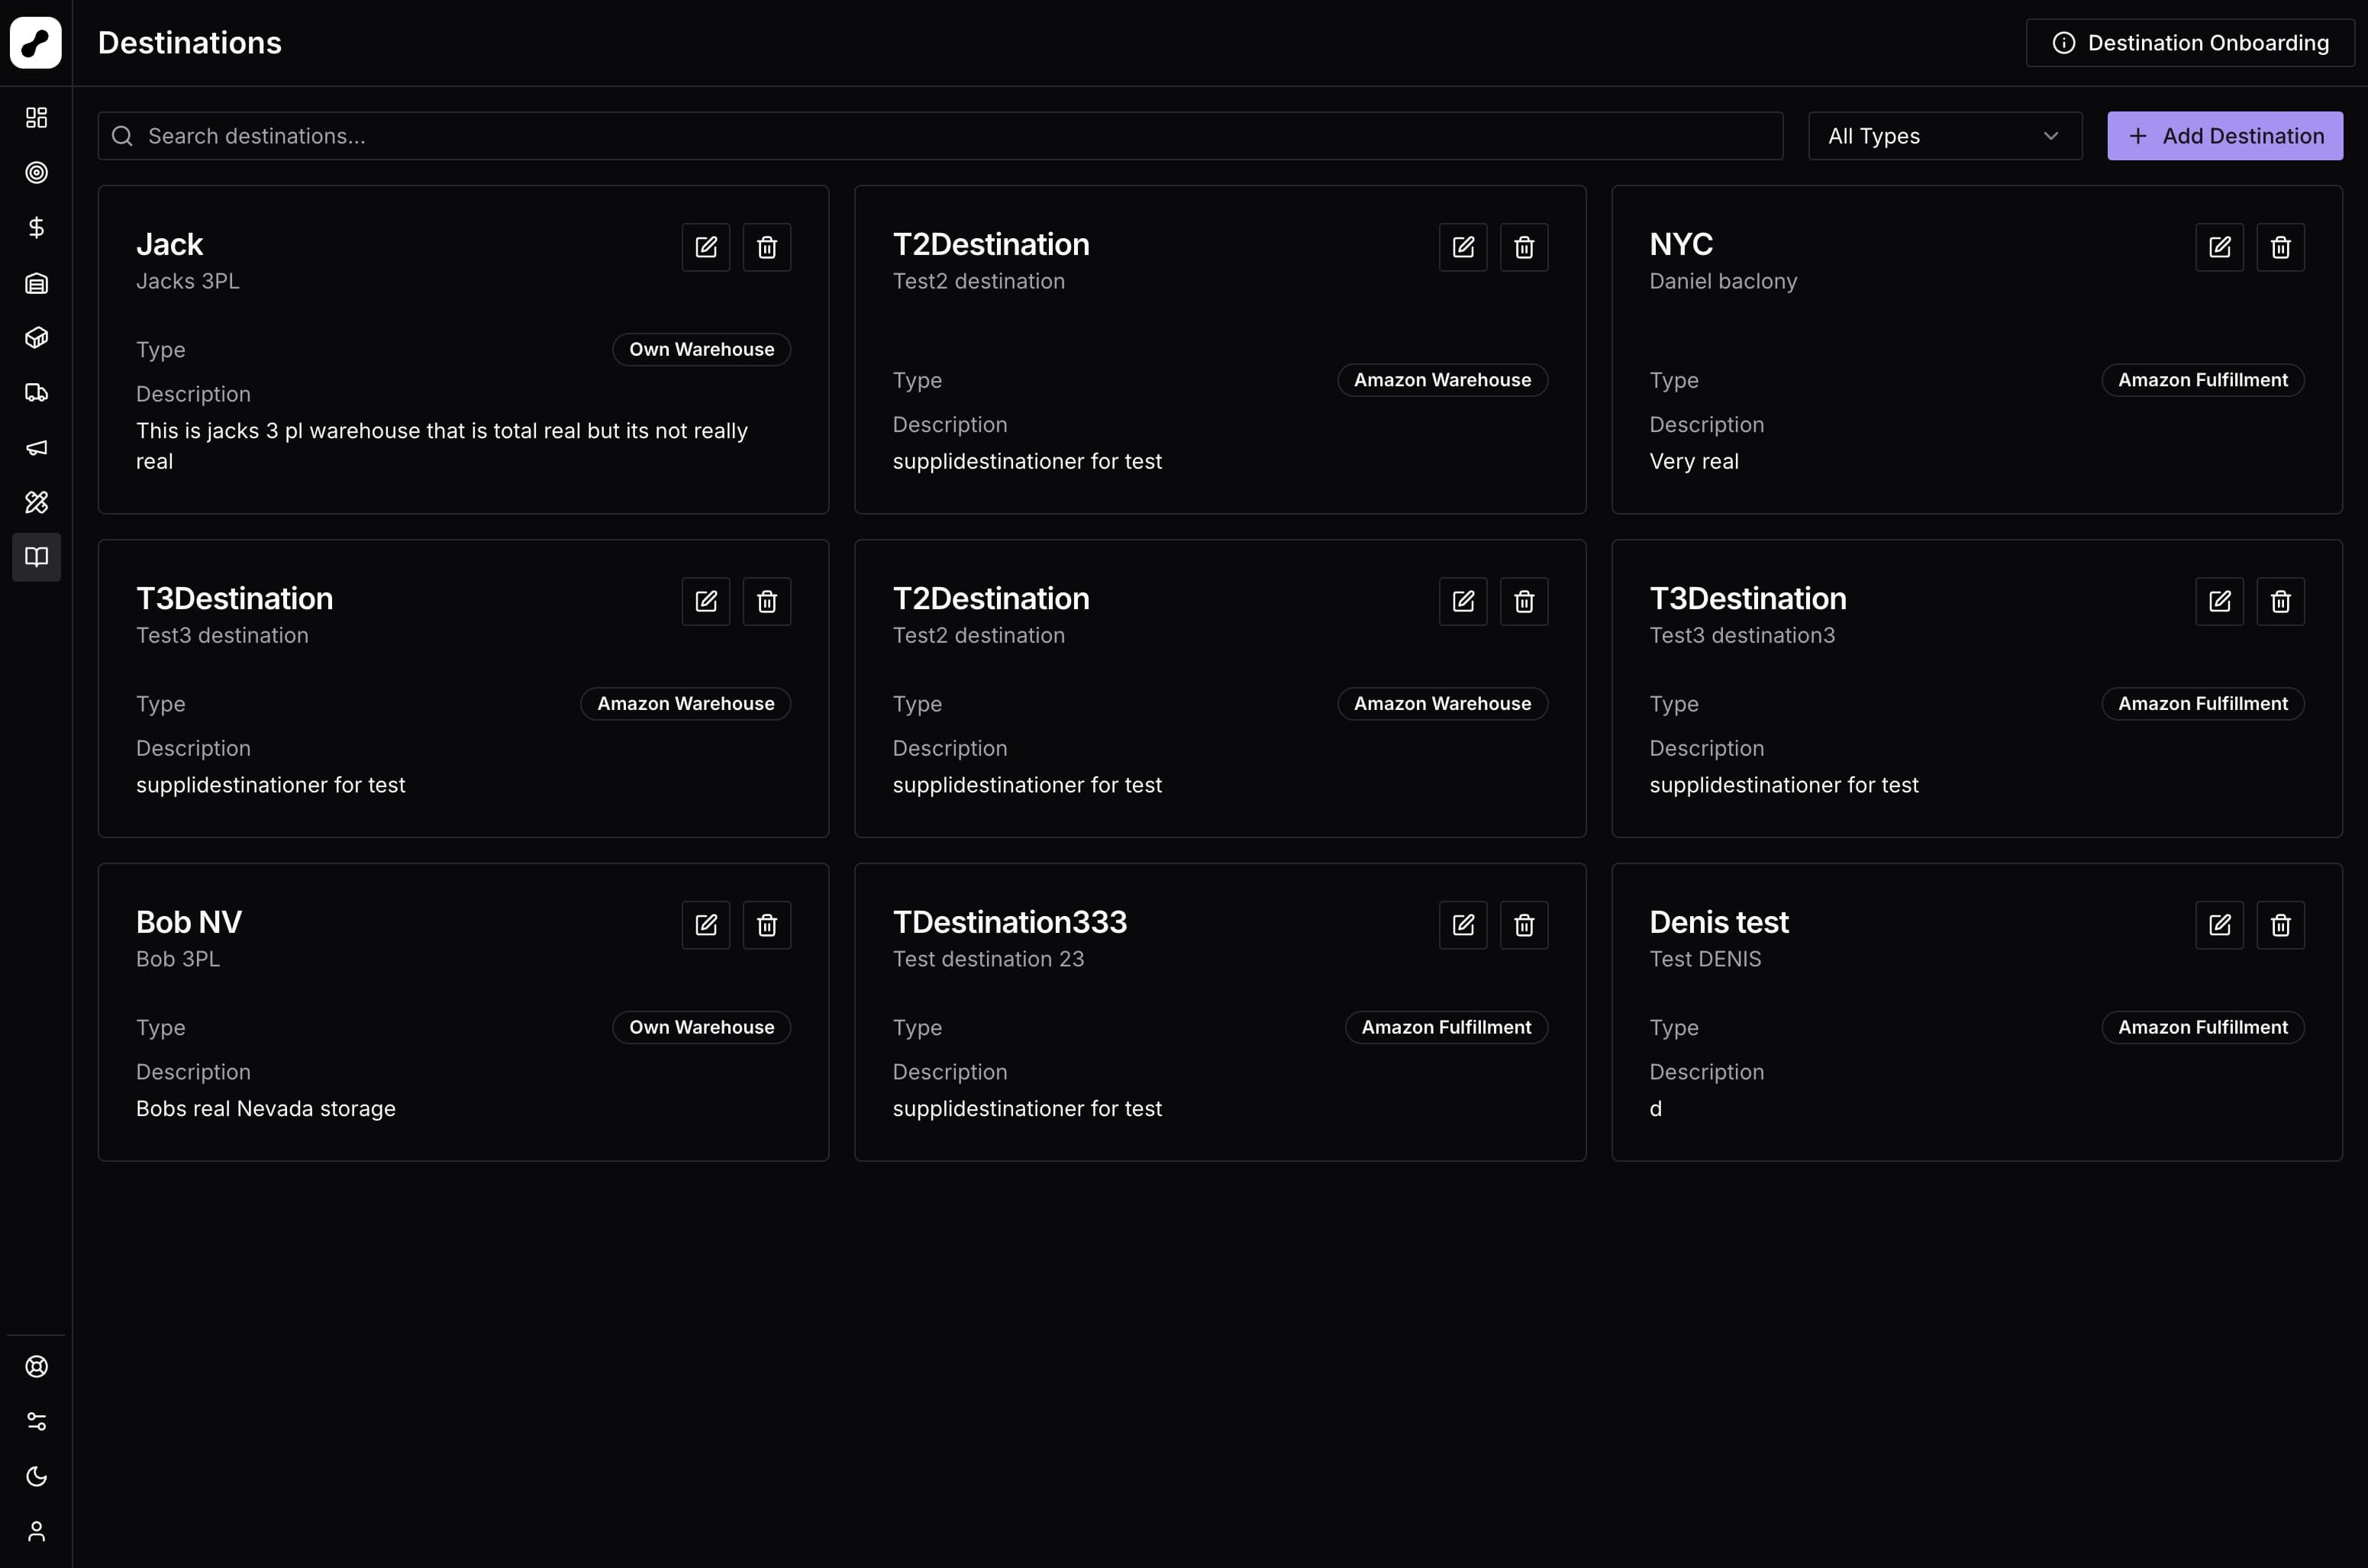
Task: Click the Bob NV card title
Action: tap(189, 922)
